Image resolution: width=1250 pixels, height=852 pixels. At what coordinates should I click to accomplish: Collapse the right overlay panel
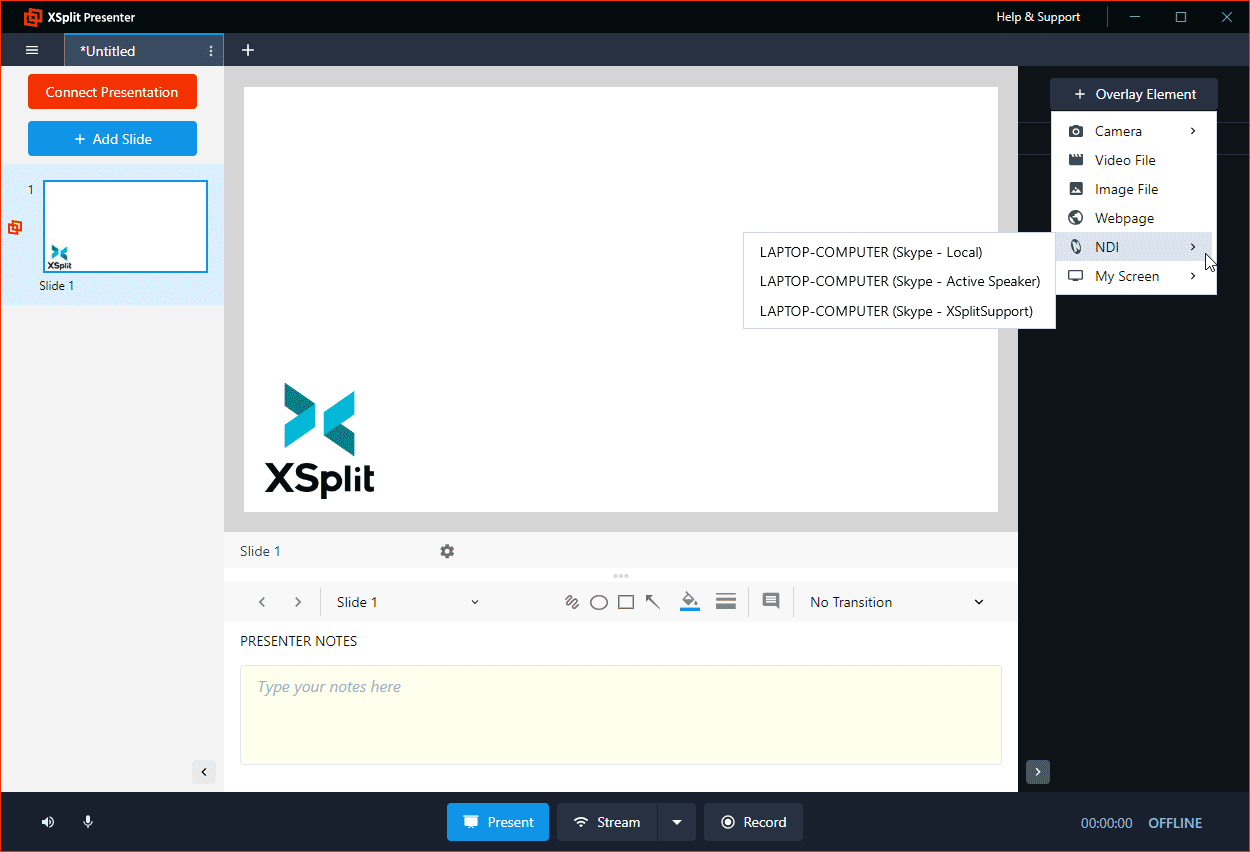1038,772
